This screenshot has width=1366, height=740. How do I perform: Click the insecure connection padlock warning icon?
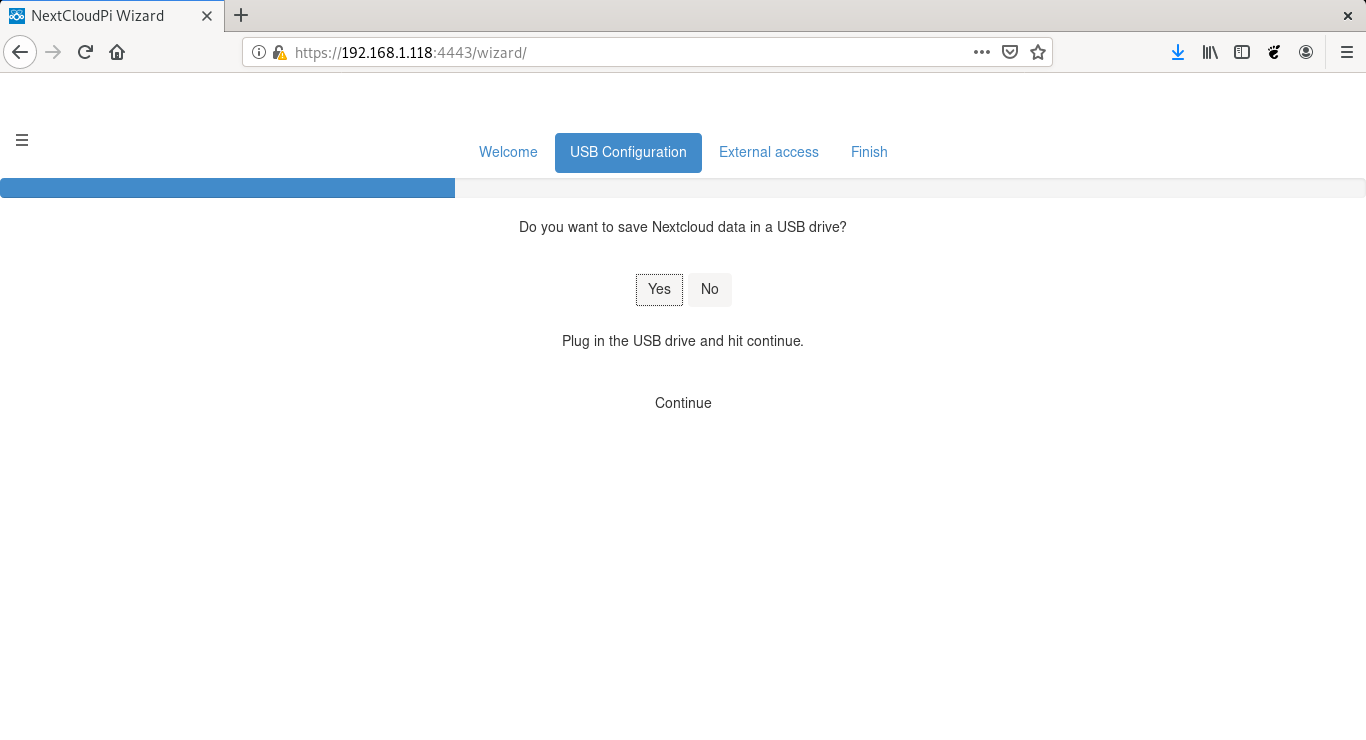tap(279, 52)
